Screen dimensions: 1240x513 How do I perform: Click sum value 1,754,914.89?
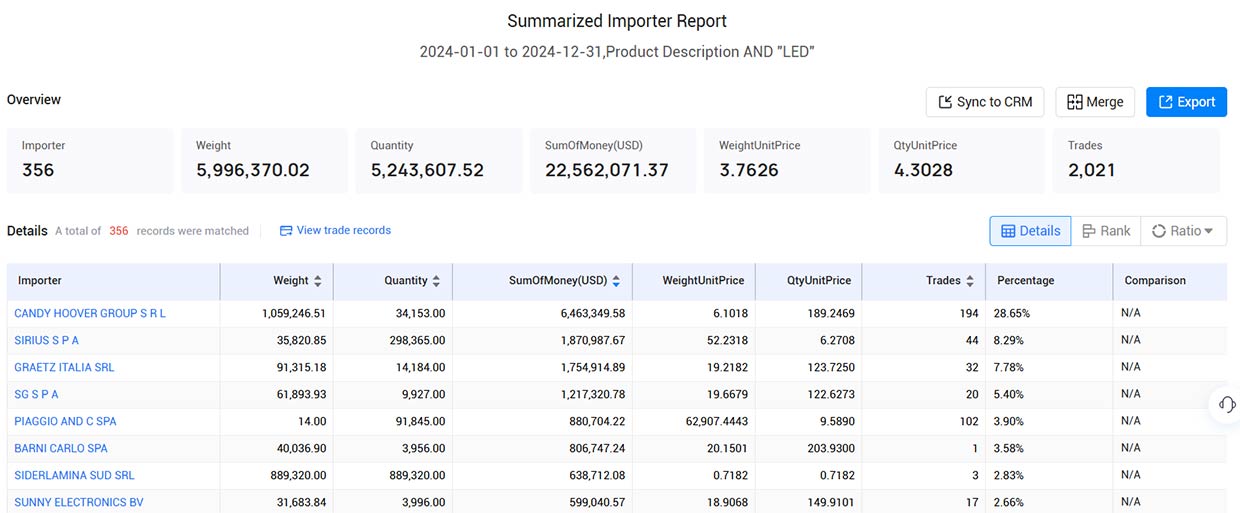[591, 367]
